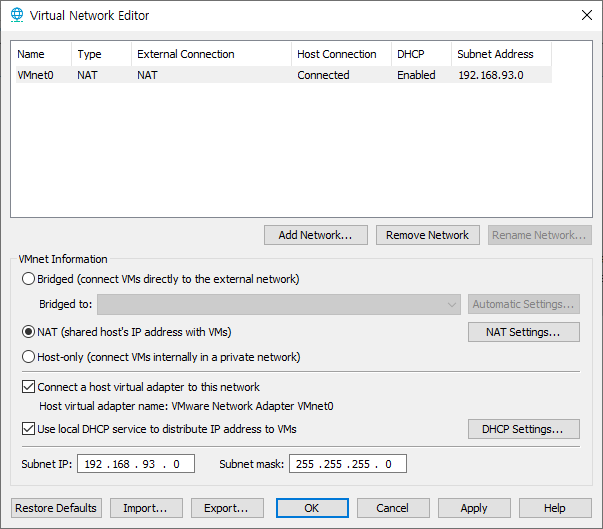Click NAT cell in External Connection column
603x529 pixels.
147,75
